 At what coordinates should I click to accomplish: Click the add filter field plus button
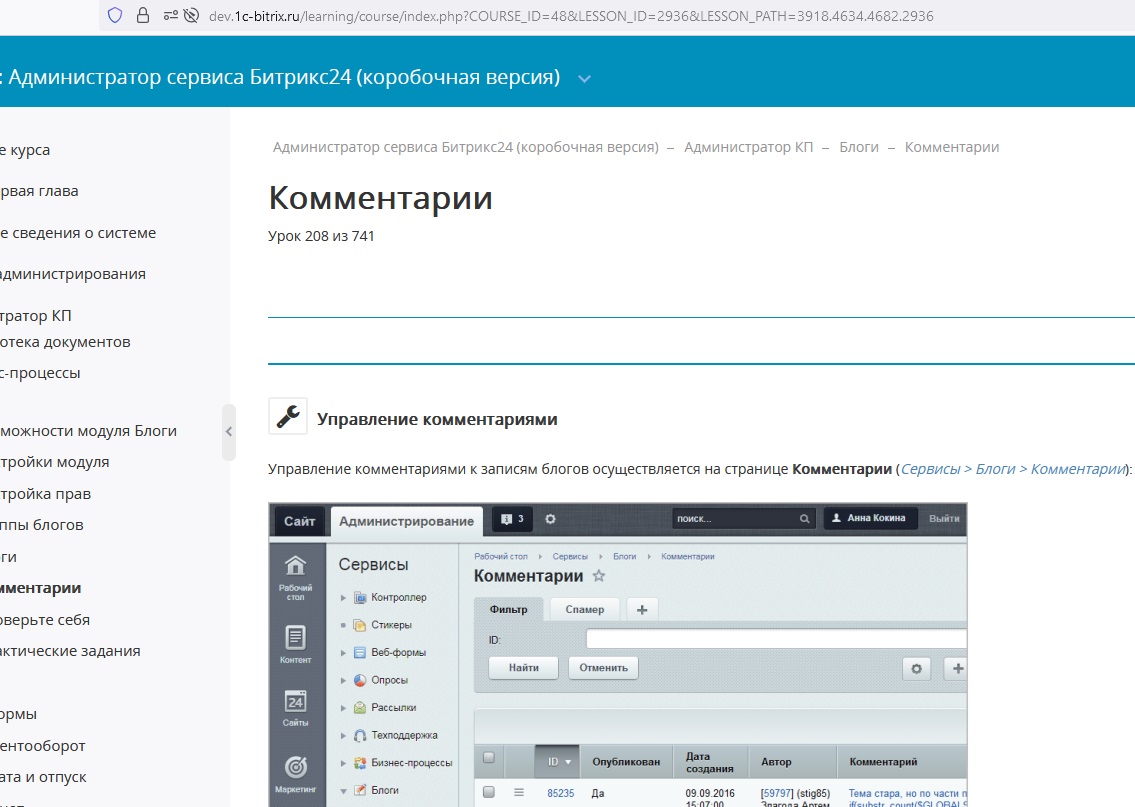click(957, 669)
